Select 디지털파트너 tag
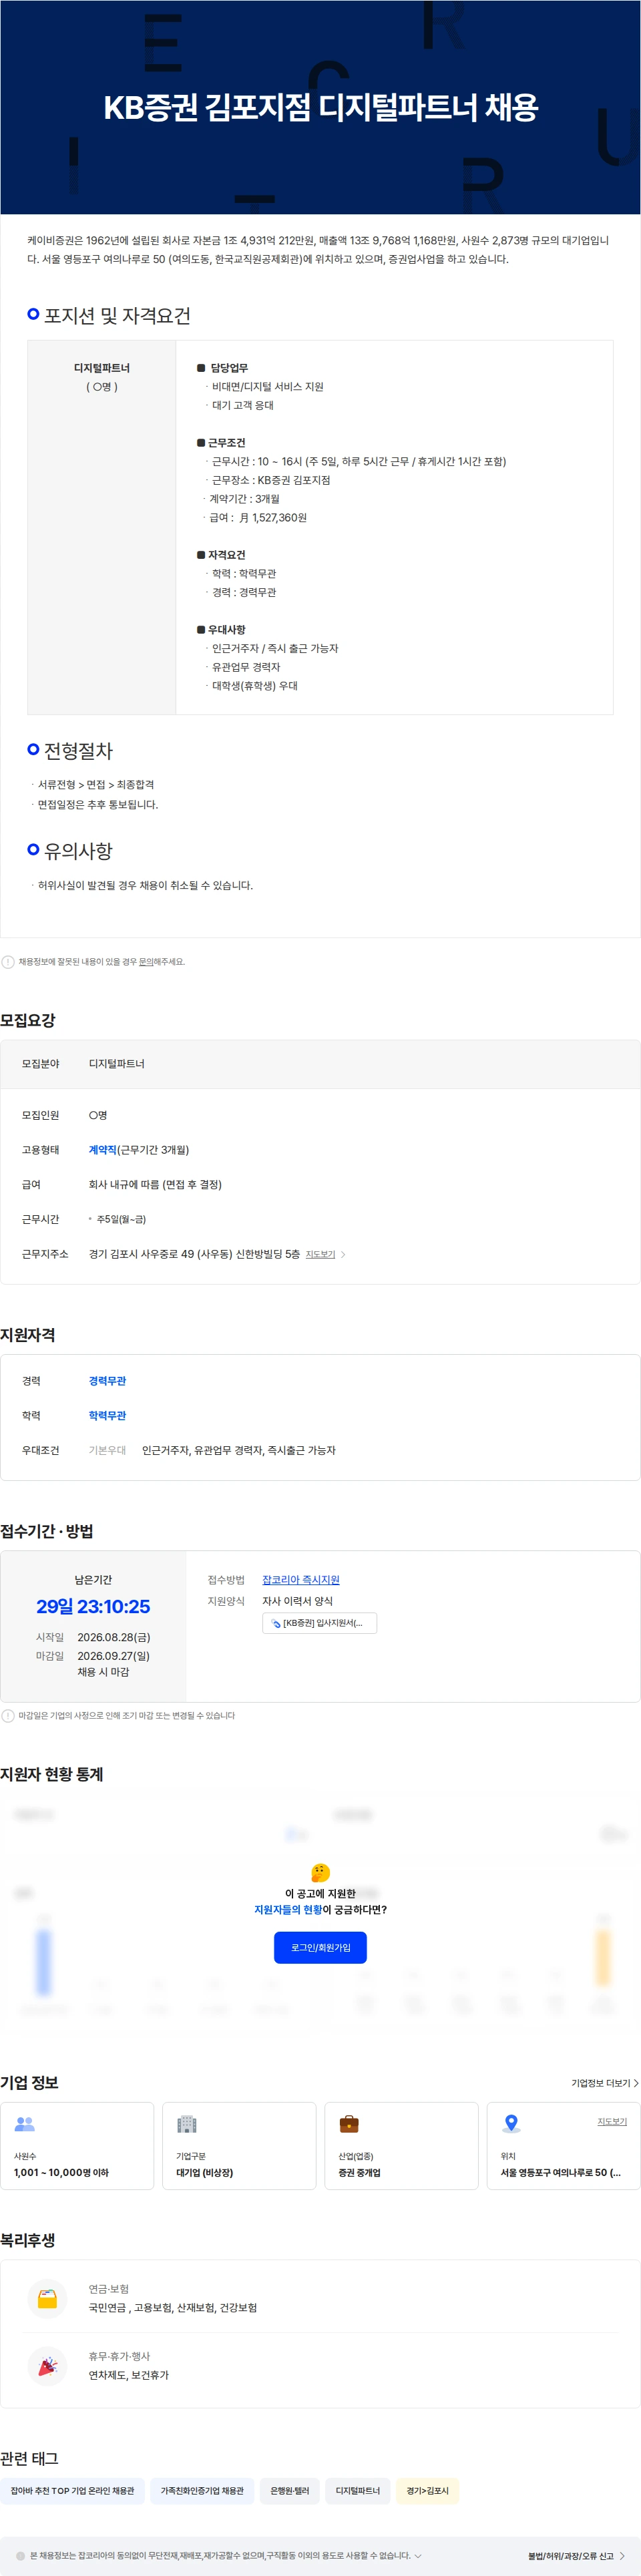 tap(358, 2490)
